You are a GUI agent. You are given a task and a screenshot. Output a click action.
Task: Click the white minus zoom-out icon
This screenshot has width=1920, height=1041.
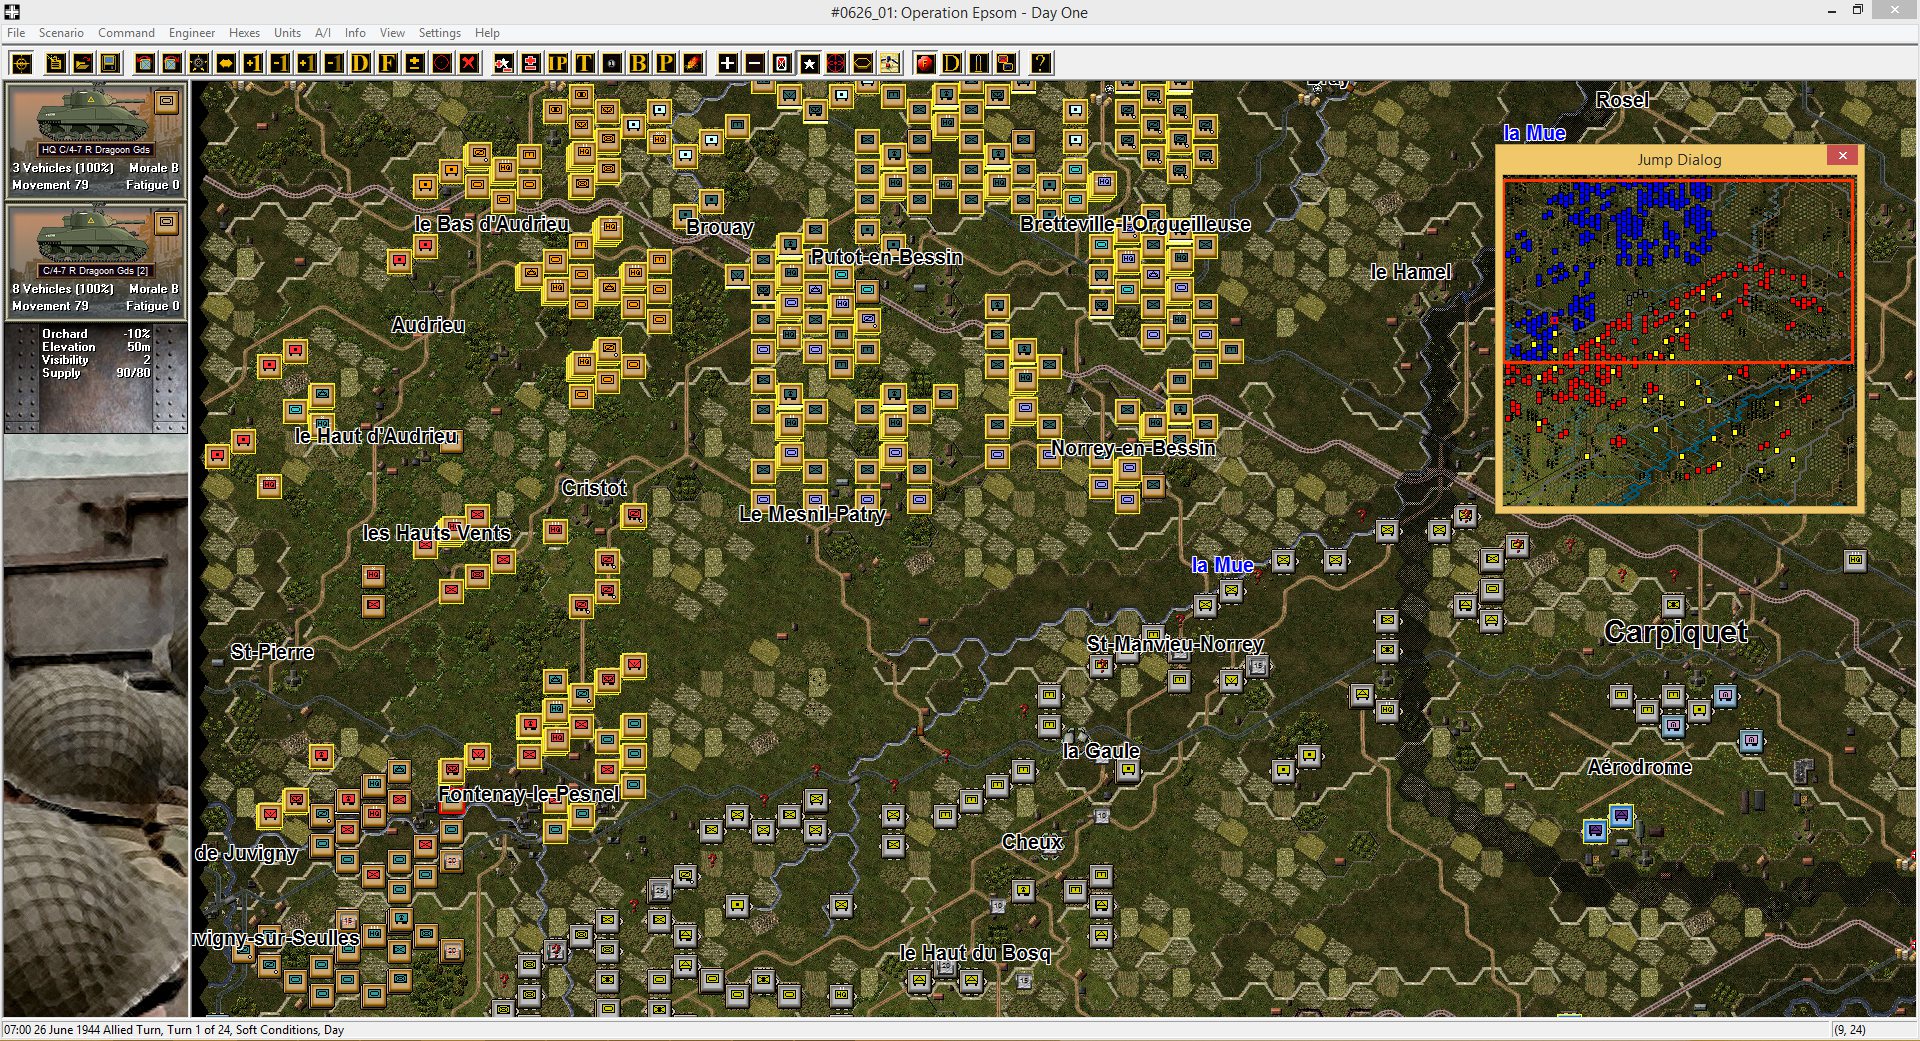pos(755,64)
